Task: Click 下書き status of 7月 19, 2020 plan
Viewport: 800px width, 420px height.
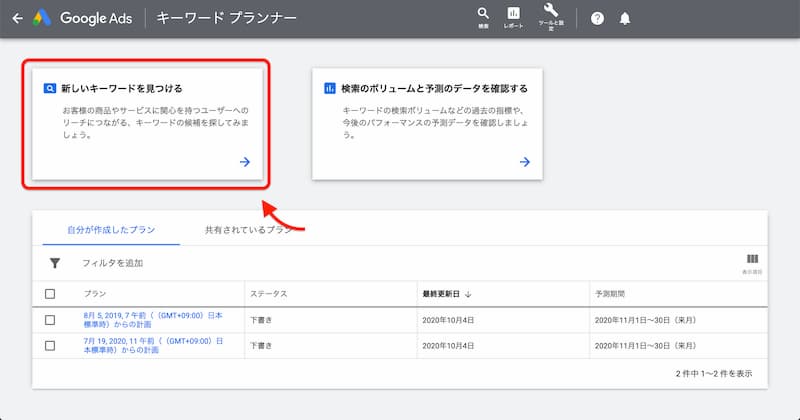Action: [261, 345]
